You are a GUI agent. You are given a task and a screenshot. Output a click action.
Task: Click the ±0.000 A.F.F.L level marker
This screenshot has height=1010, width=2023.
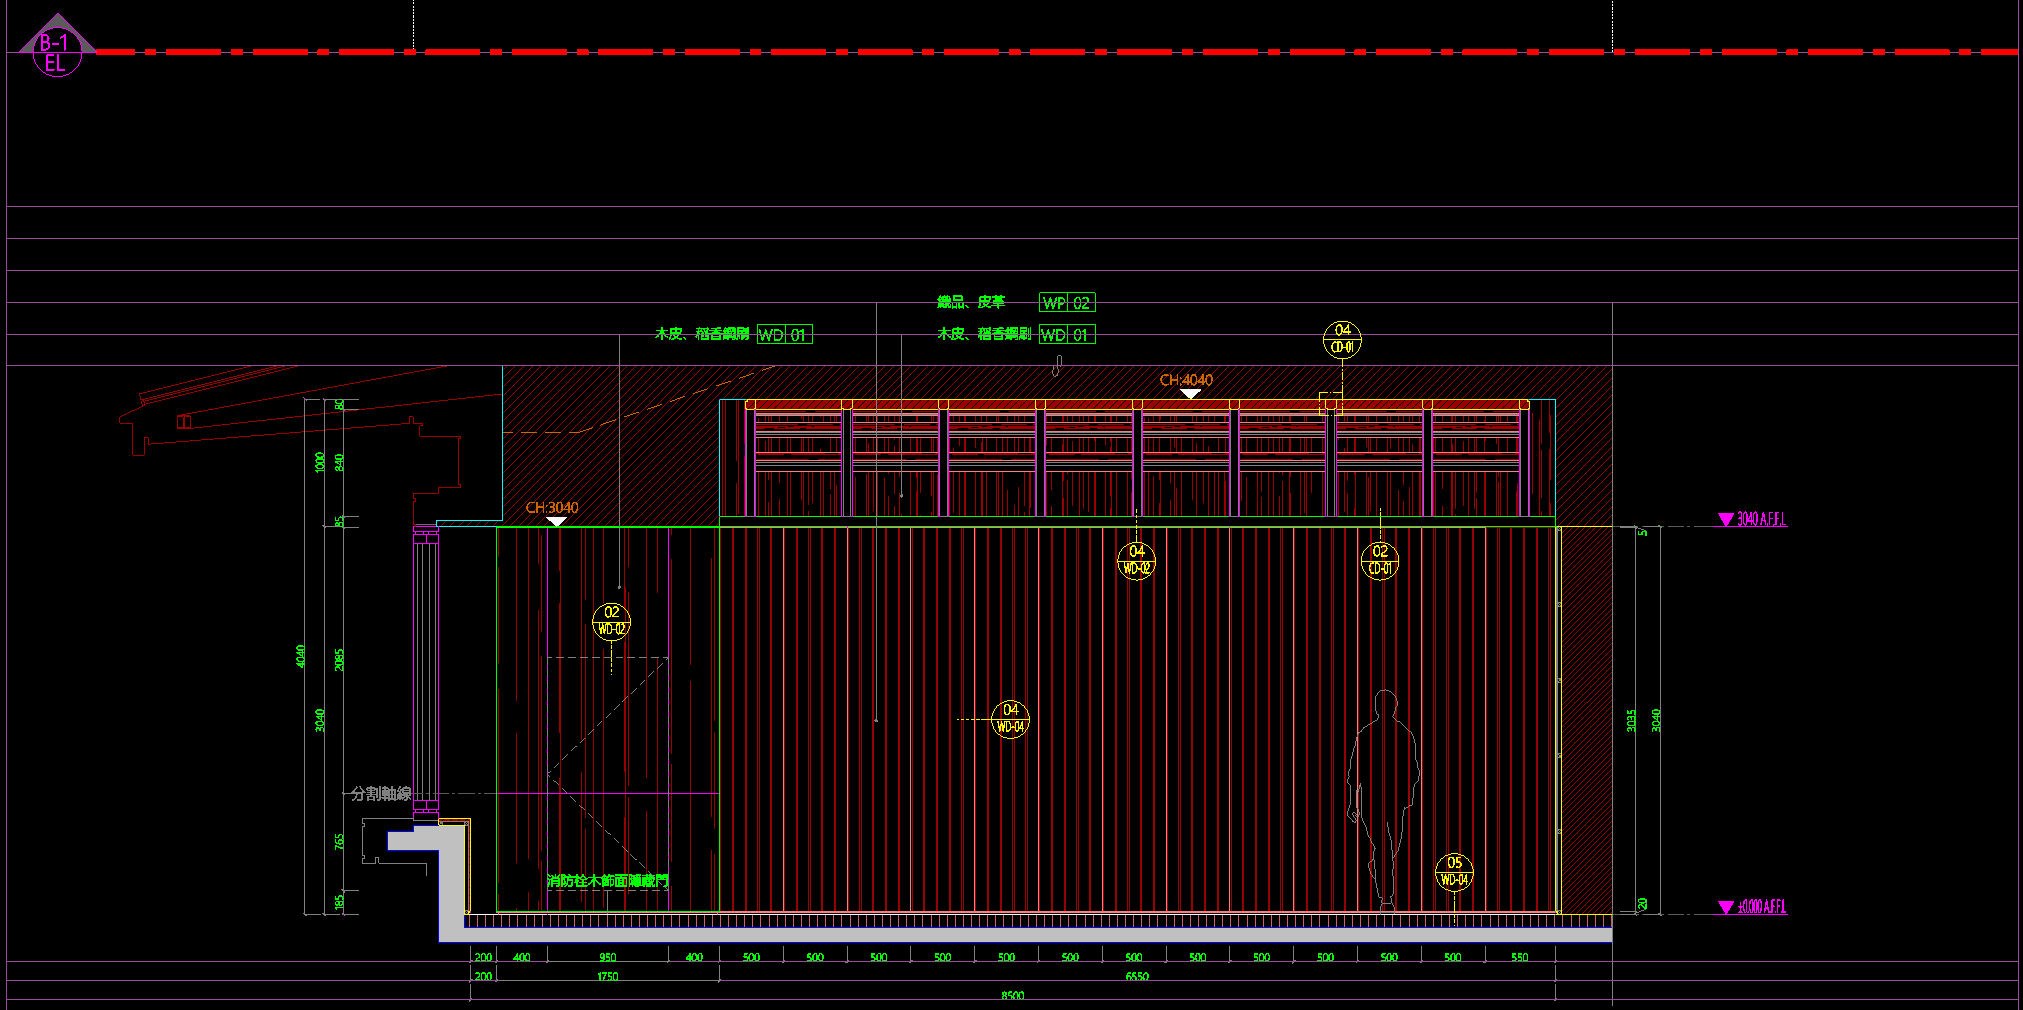tap(1752, 907)
